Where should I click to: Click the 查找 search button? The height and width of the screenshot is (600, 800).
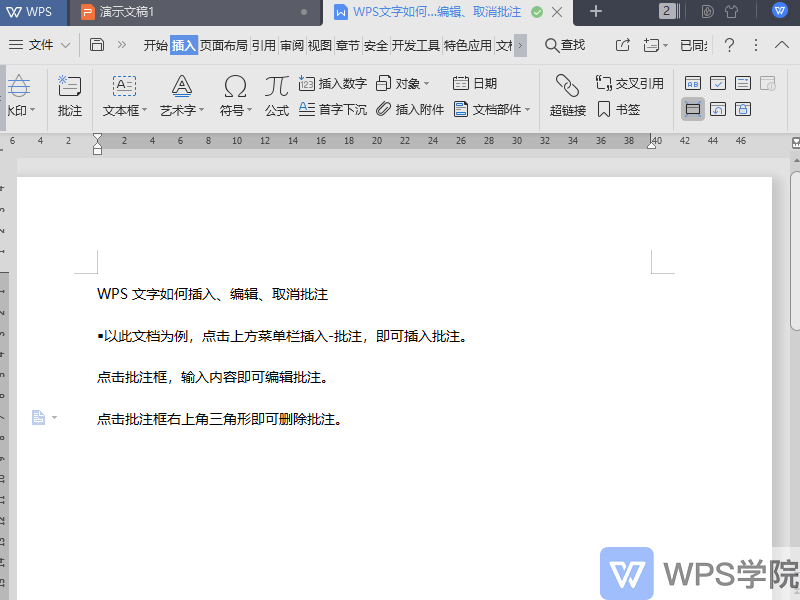coord(565,45)
